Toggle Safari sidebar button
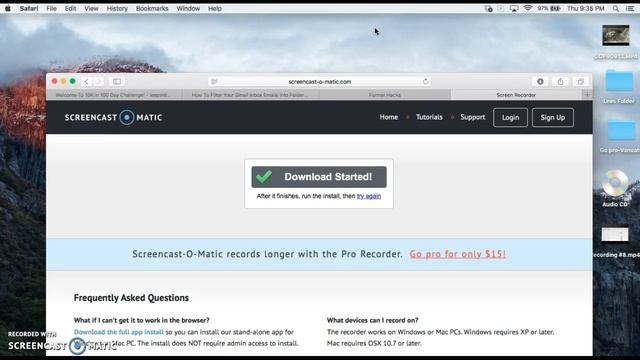The width and height of the screenshot is (640, 360). click(117, 82)
